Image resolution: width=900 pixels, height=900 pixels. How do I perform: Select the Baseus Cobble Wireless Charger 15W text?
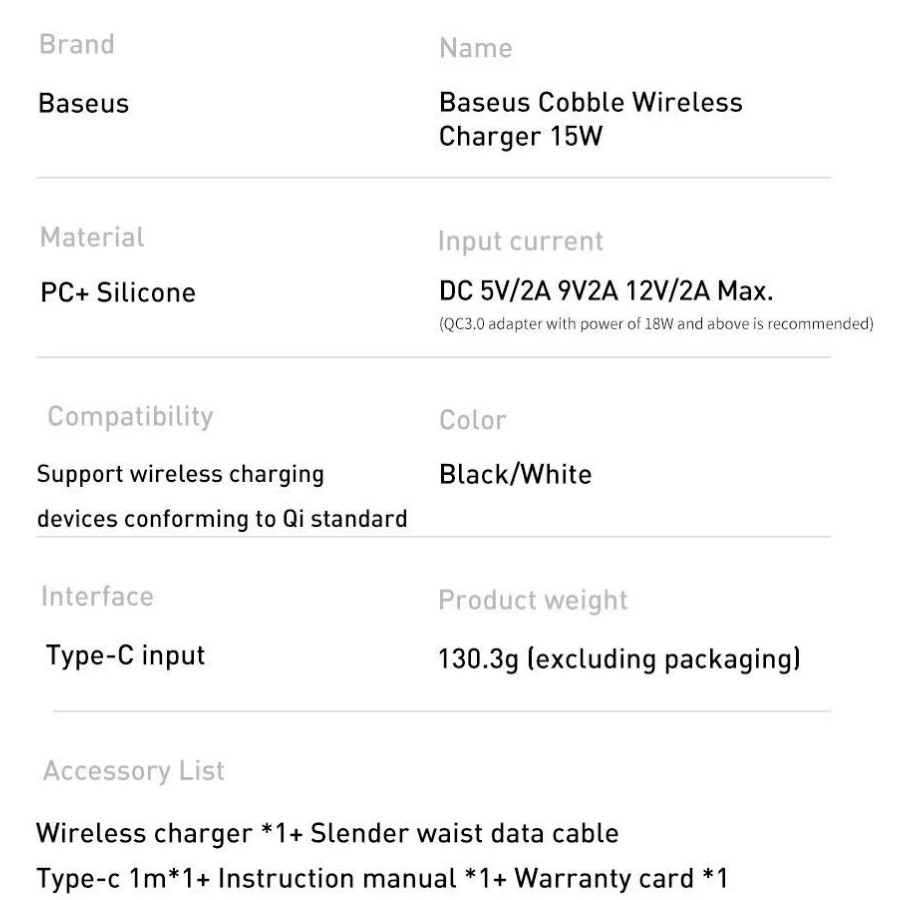tap(591, 118)
